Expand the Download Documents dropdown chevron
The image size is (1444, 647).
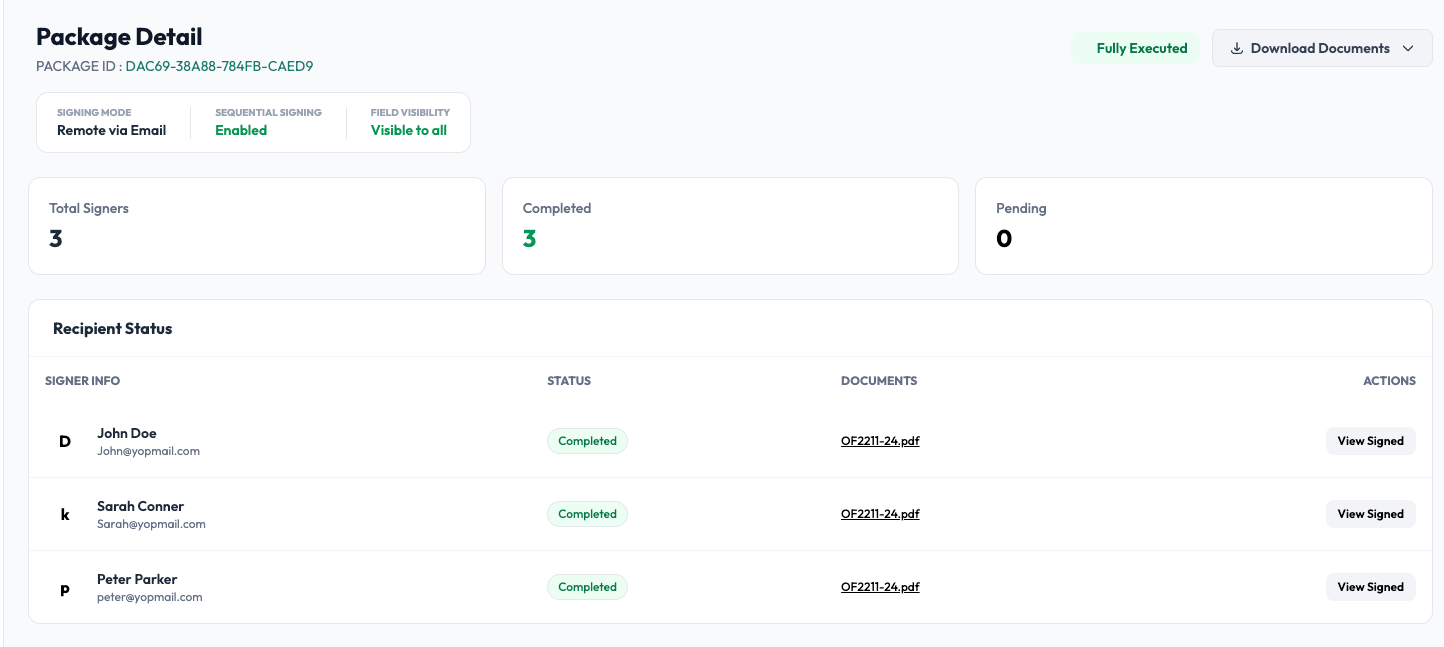1408,48
